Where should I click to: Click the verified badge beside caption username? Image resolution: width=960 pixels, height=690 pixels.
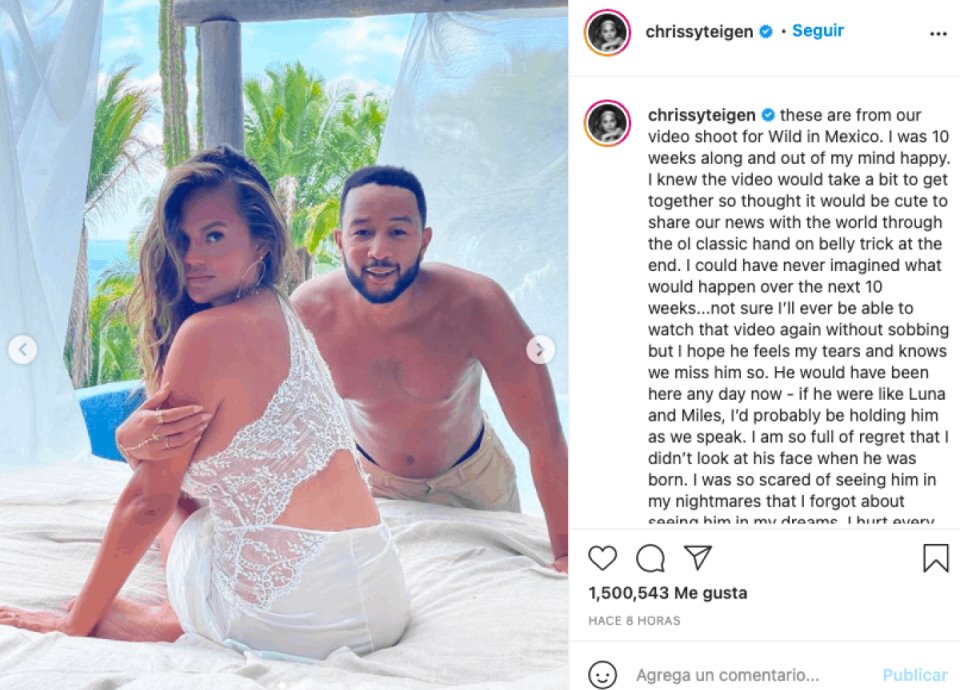click(768, 114)
